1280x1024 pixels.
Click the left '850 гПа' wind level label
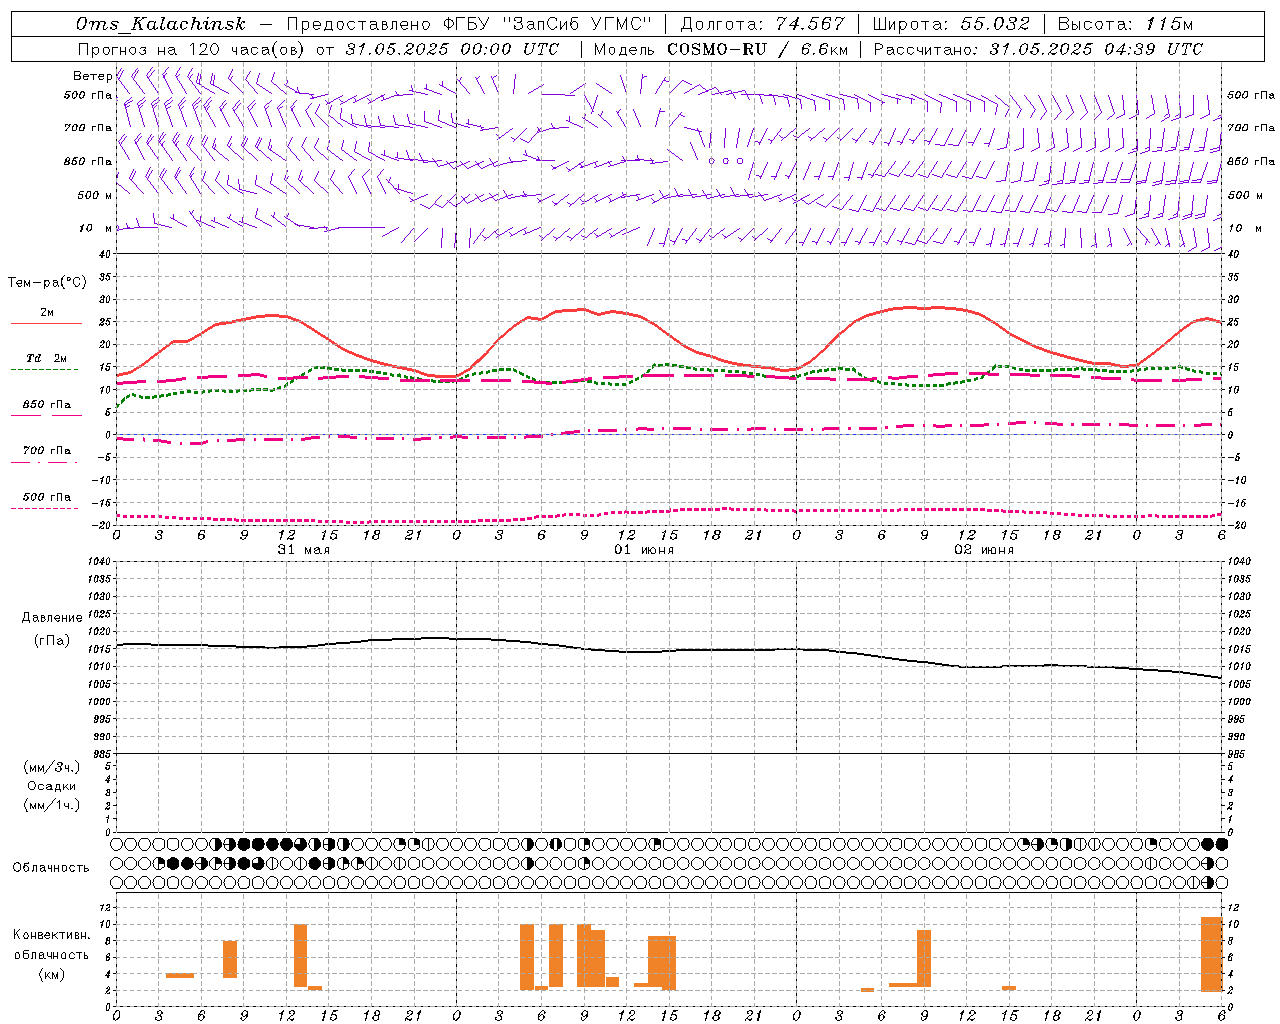click(88, 161)
